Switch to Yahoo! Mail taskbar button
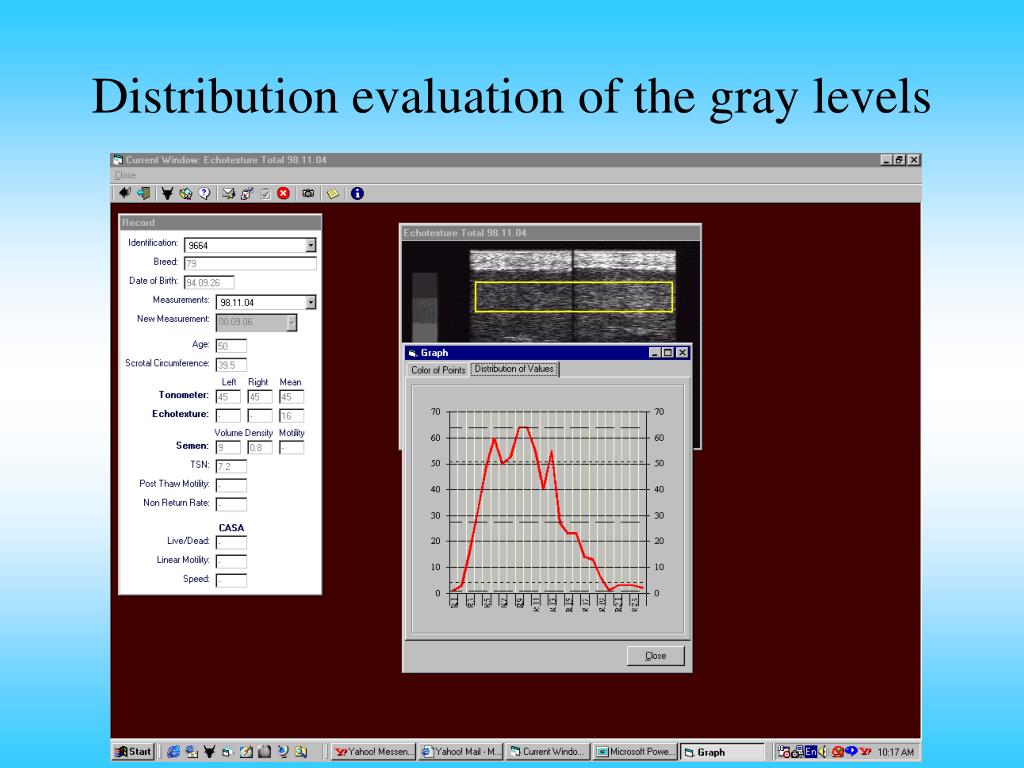This screenshot has height=768, width=1024. [461, 752]
